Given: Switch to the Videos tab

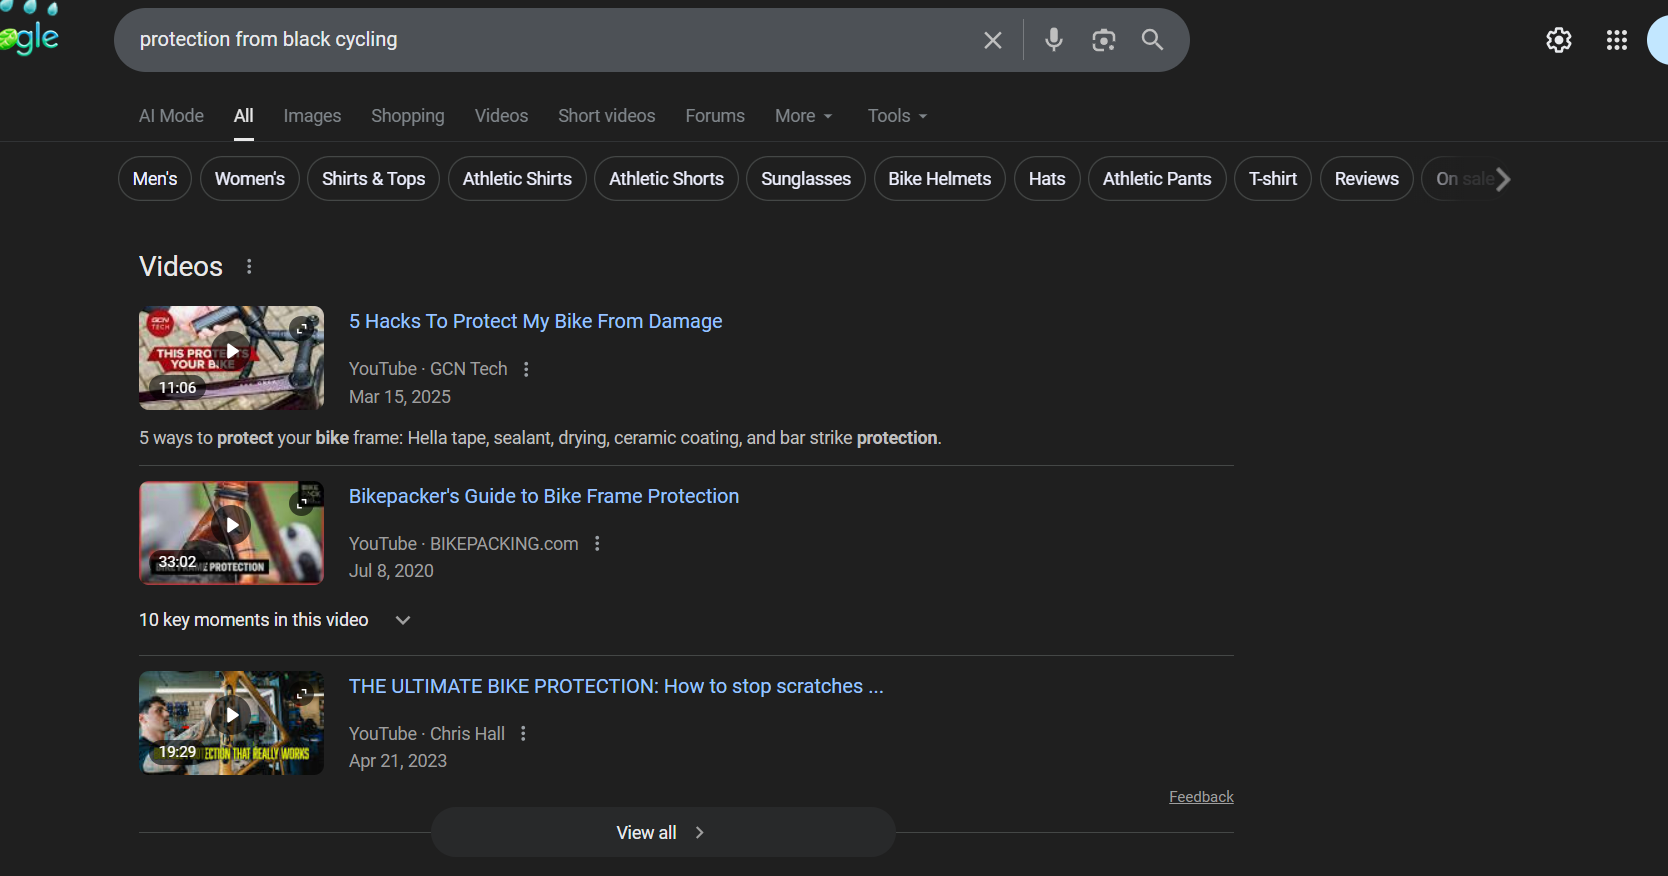Looking at the screenshot, I should (501, 116).
